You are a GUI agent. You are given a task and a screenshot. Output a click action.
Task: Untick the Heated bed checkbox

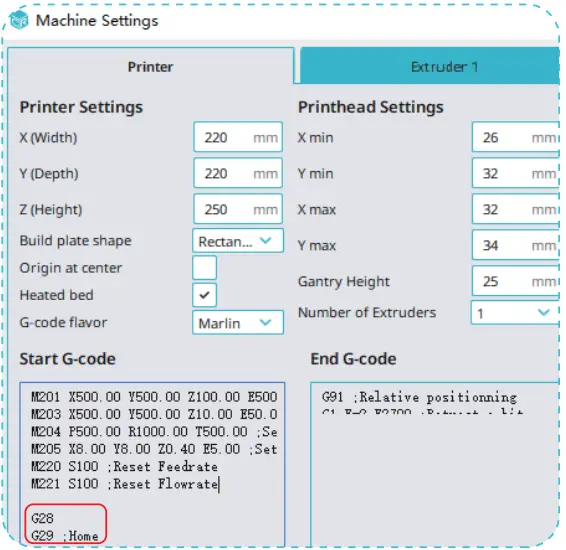click(204, 295)
